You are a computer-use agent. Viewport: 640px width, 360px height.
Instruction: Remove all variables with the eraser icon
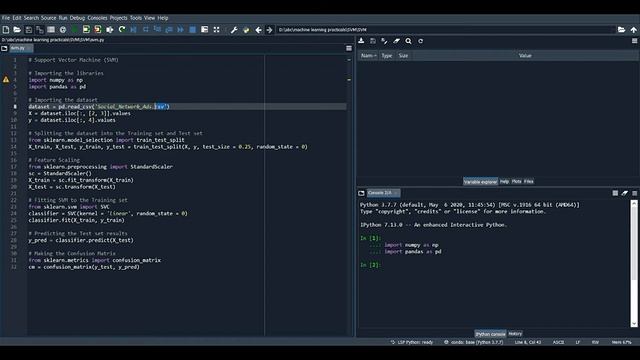pos(396,41)
